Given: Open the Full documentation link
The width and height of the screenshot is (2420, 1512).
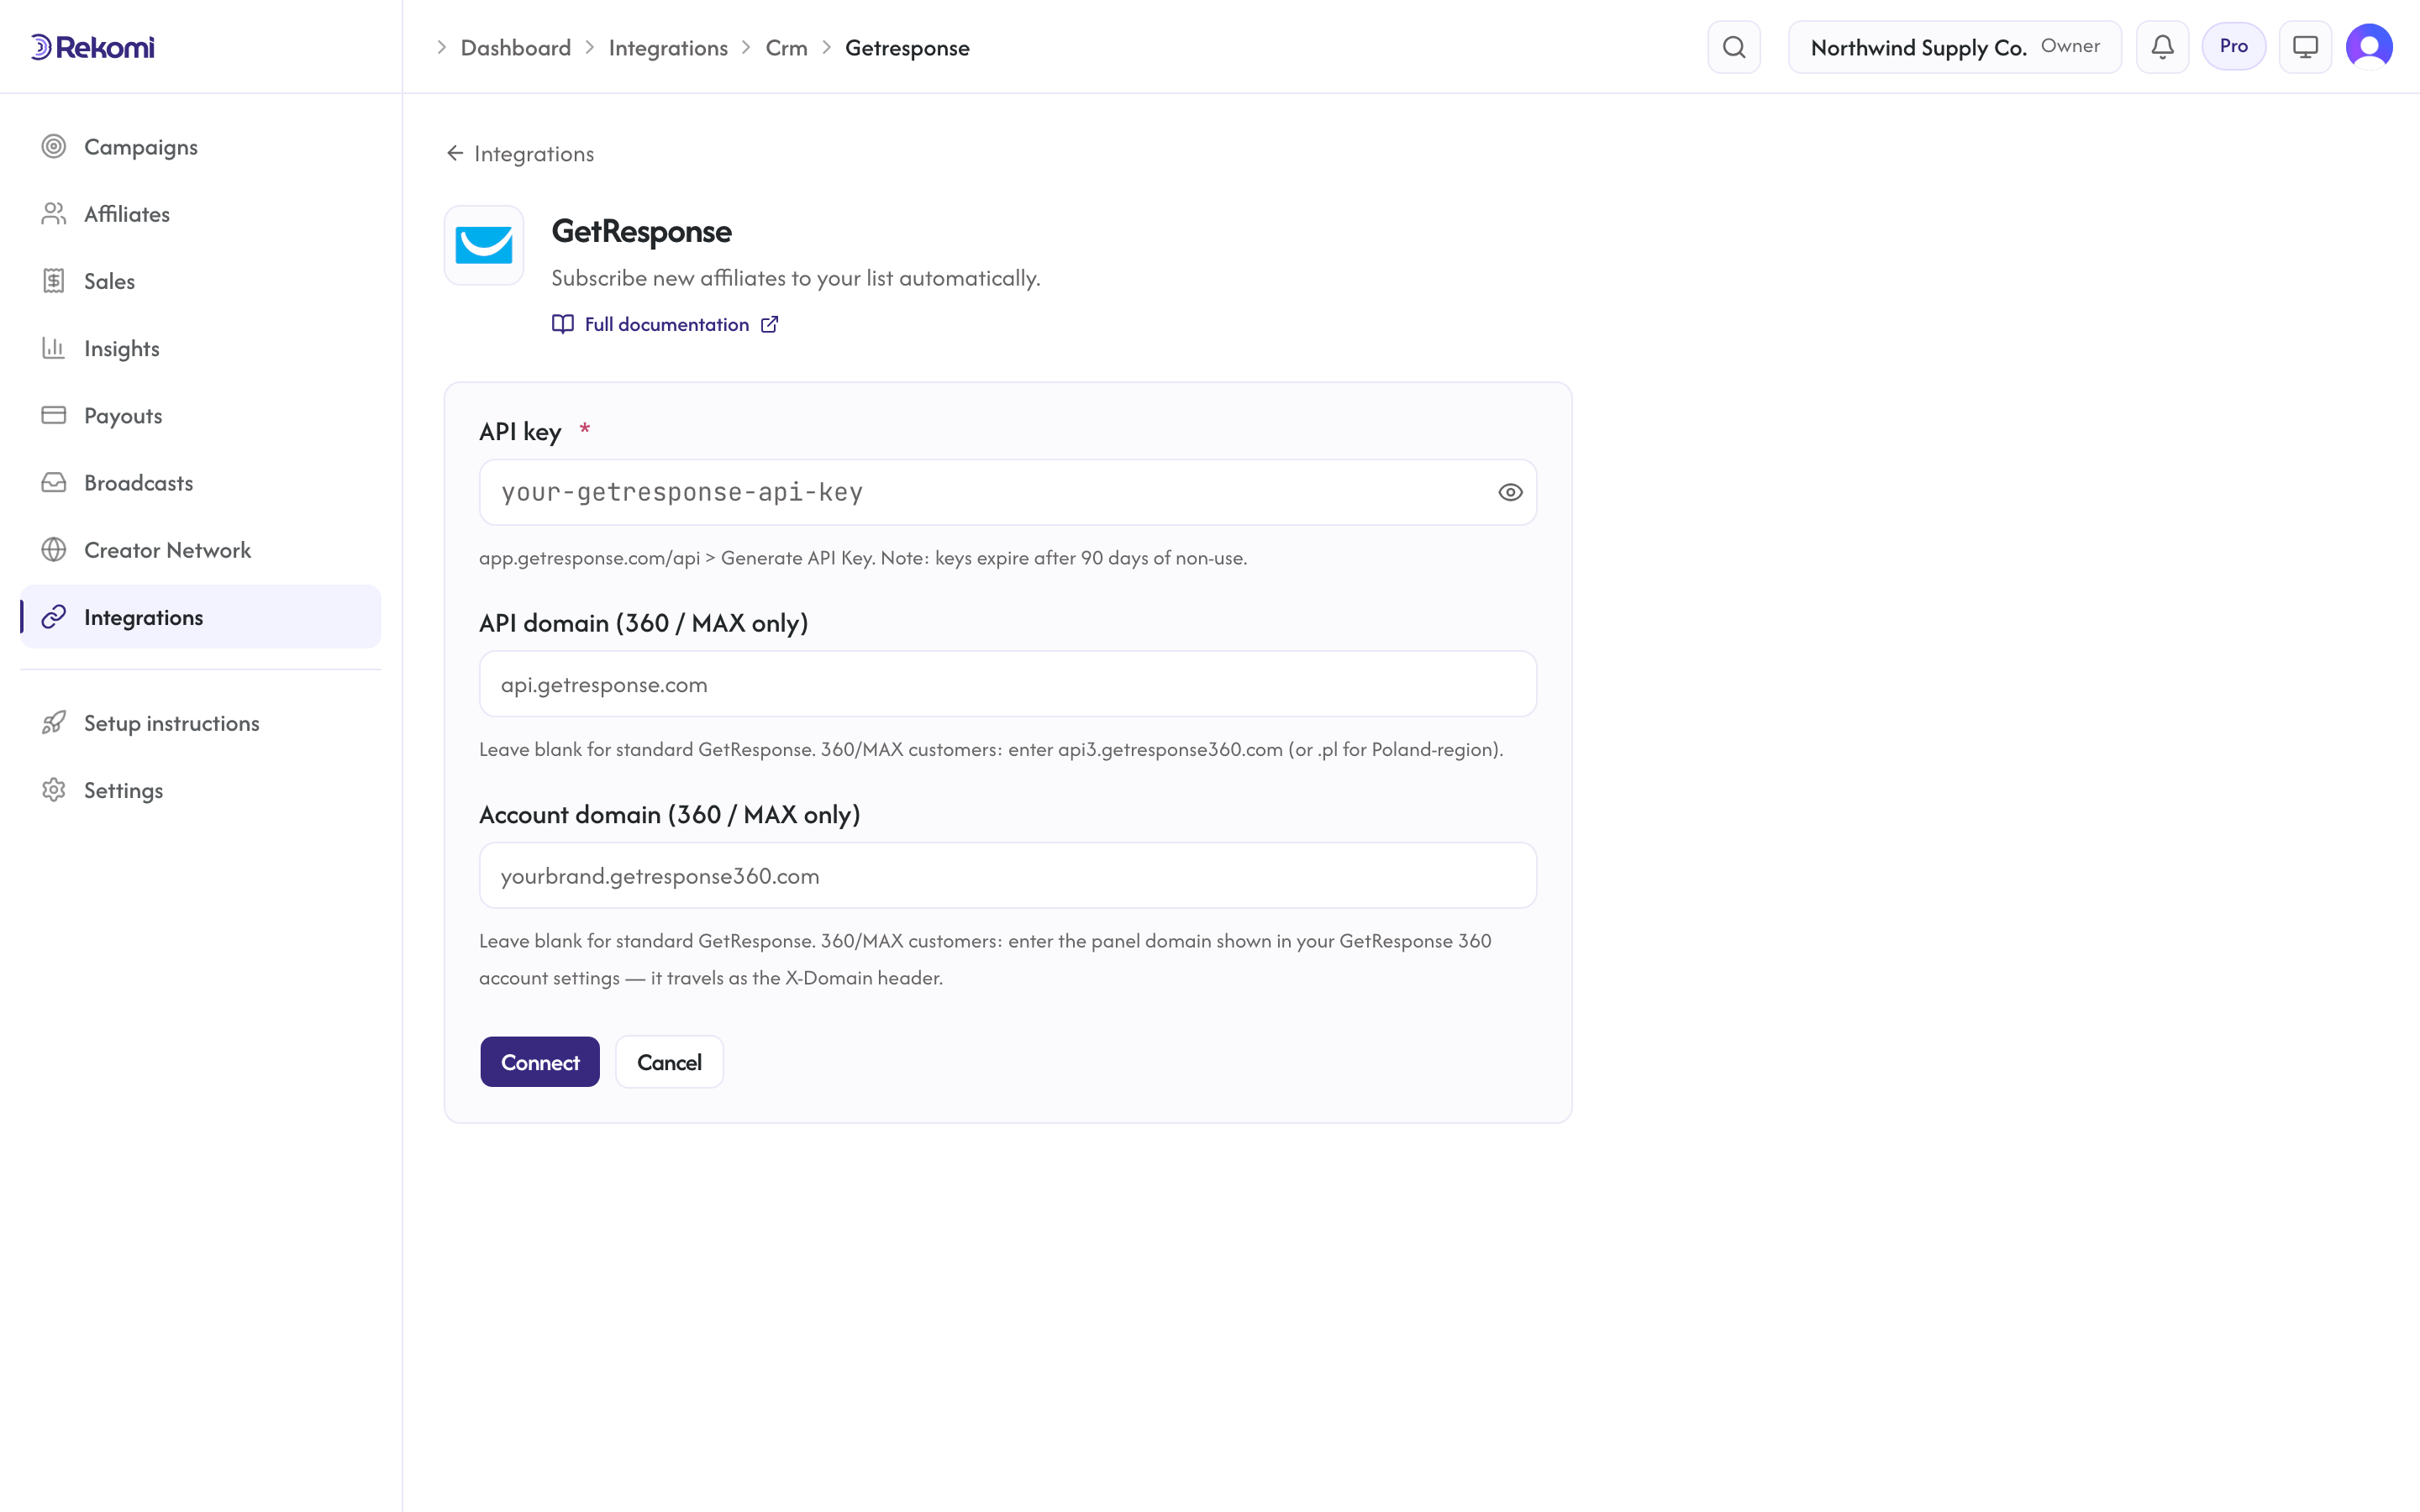Looking at the screenshot, I should tap(665, 324).
